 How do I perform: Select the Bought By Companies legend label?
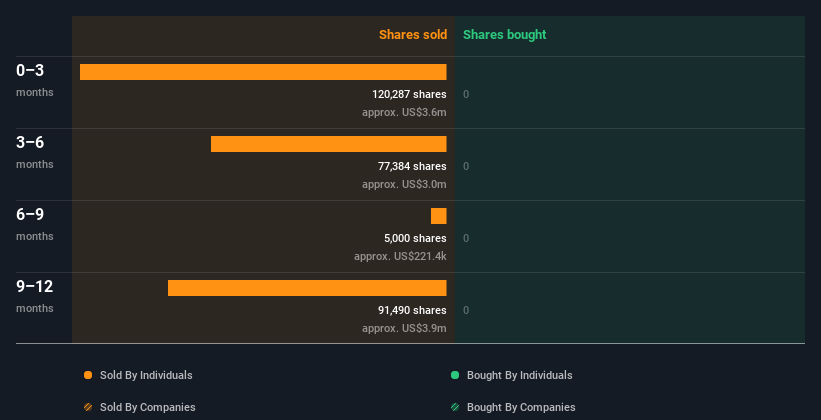[x=521, y=407]
